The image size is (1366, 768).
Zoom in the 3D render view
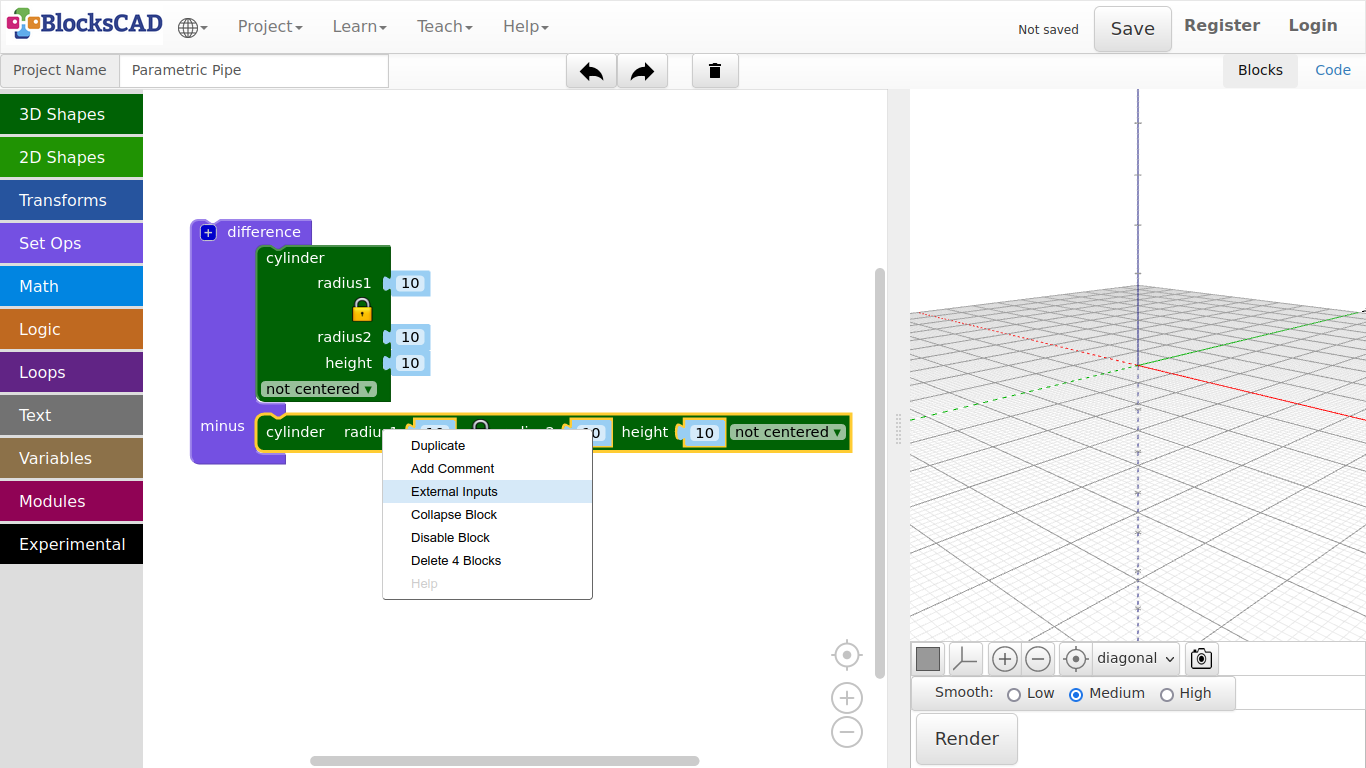tap(1004, 659)
